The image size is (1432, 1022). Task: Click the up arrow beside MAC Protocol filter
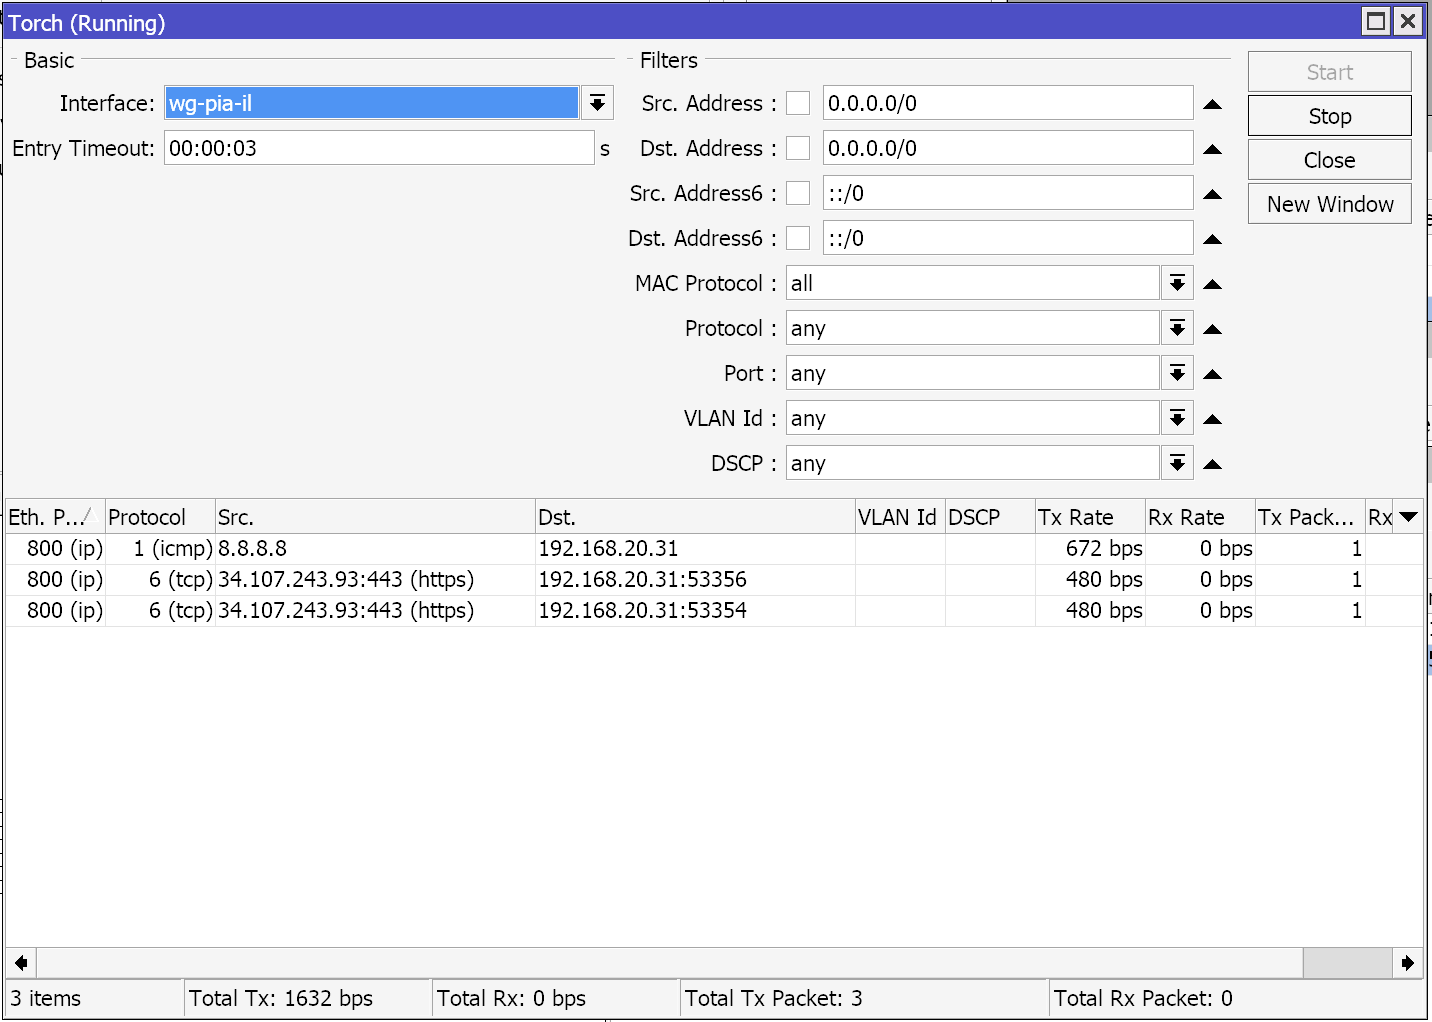pyautogui.click(x=1212, y=283)
